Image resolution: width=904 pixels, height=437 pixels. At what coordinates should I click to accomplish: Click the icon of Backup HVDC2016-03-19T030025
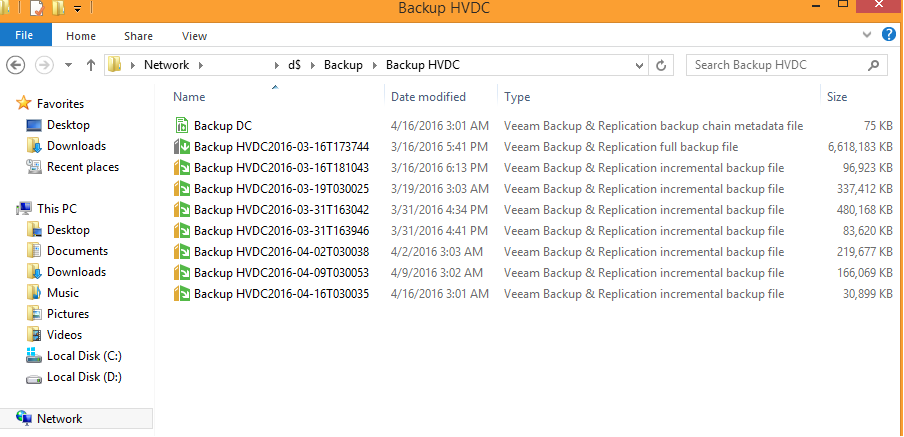pos(182,189)
